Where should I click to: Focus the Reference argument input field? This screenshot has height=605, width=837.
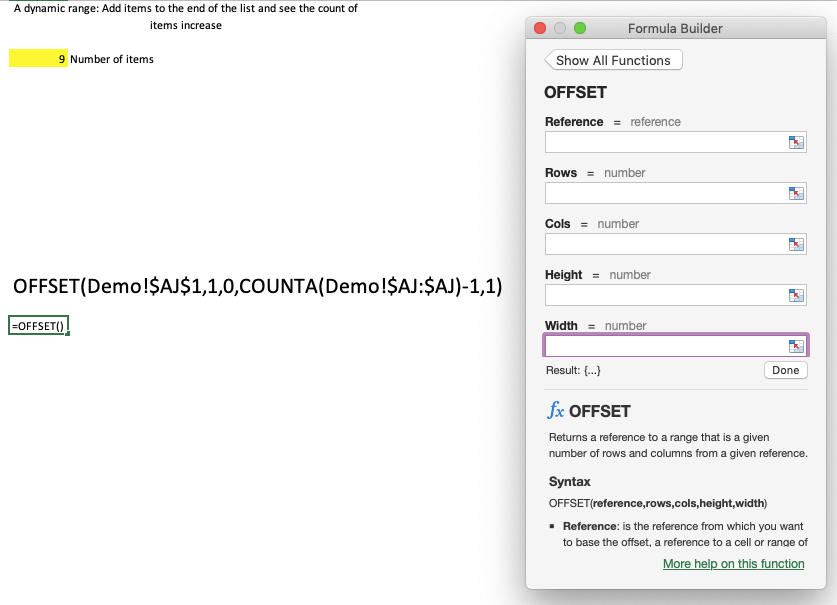[666, 143]
